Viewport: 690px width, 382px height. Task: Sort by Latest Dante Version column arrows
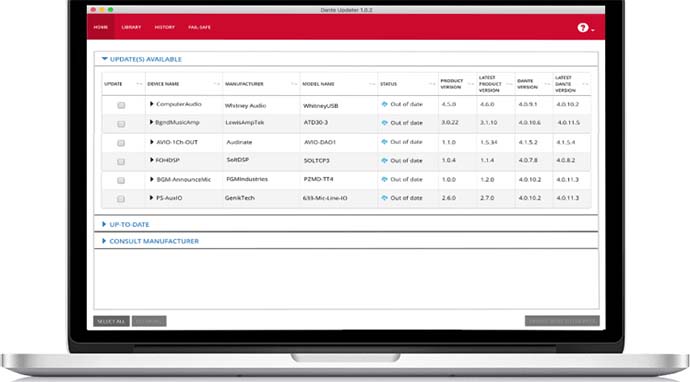(585, 84)
